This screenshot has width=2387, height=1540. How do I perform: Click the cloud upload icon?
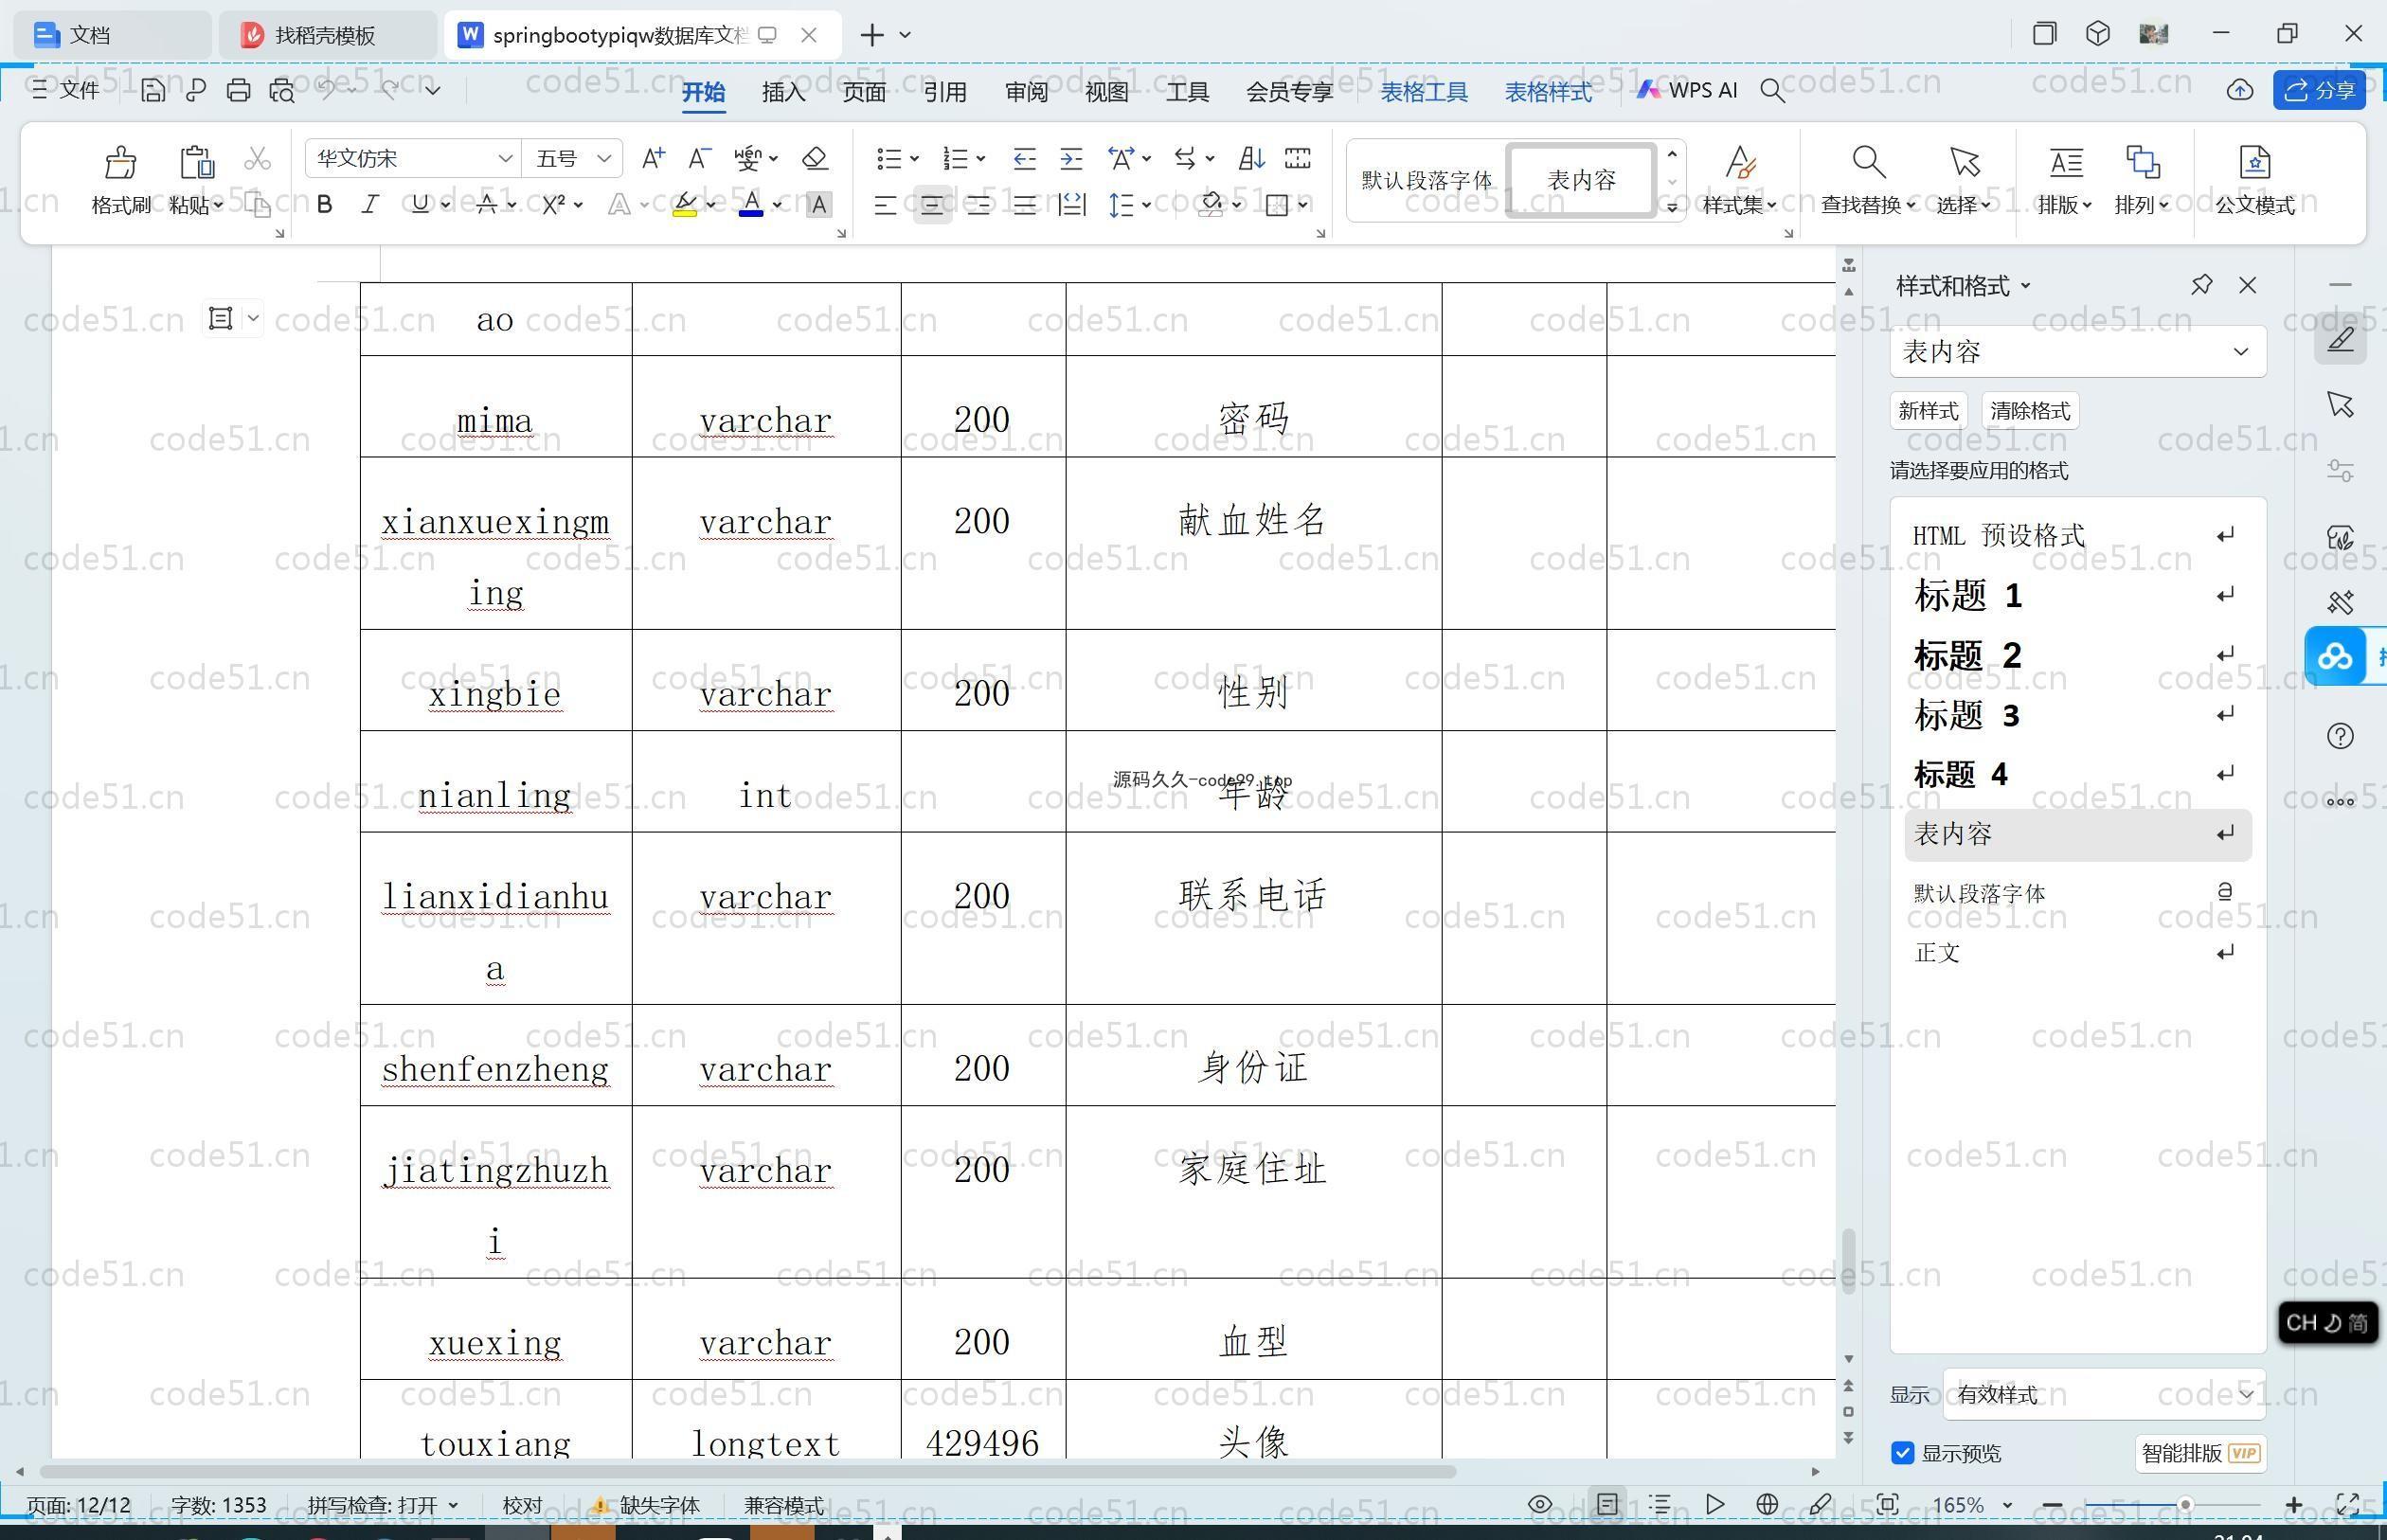(x=2240, y=90)
